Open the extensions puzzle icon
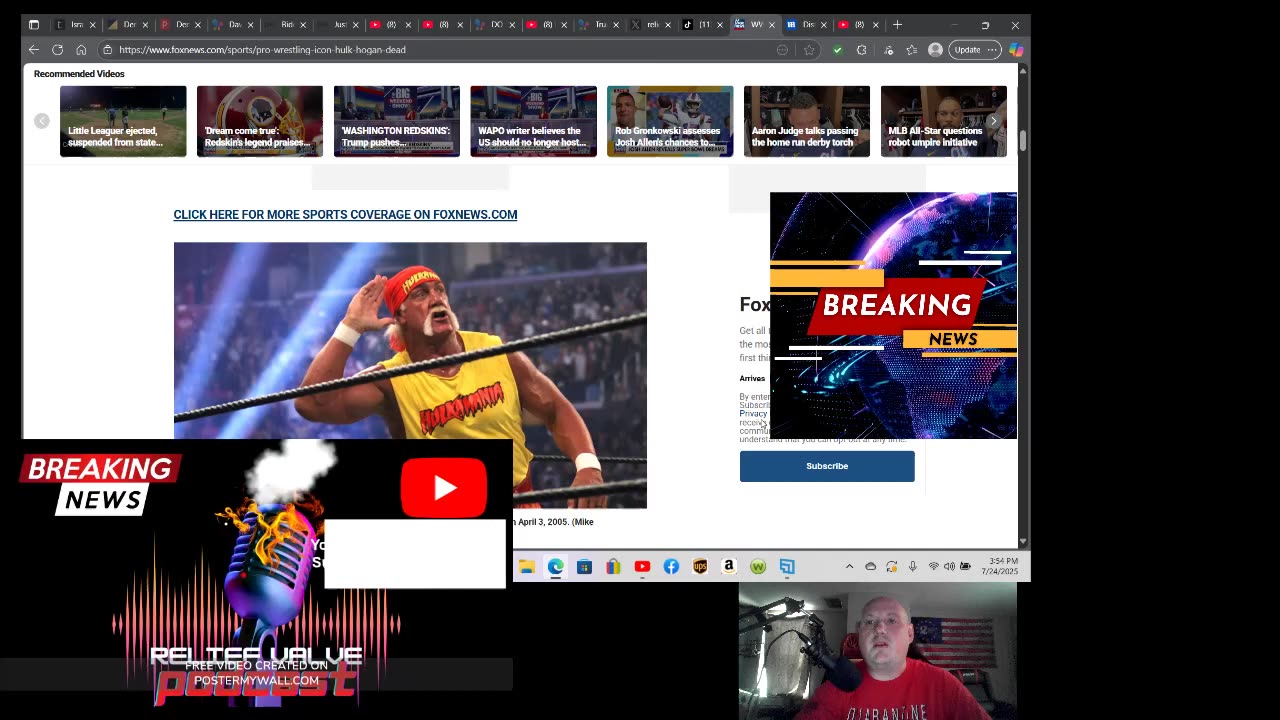The height and width of the screenshot is (720, 1280). tap(862, 50)
